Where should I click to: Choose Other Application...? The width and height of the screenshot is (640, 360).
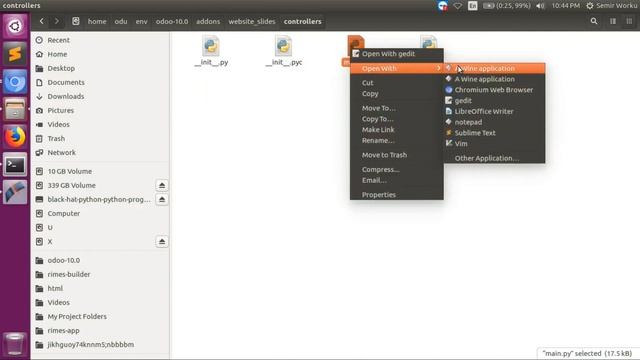tap(494, 158)
